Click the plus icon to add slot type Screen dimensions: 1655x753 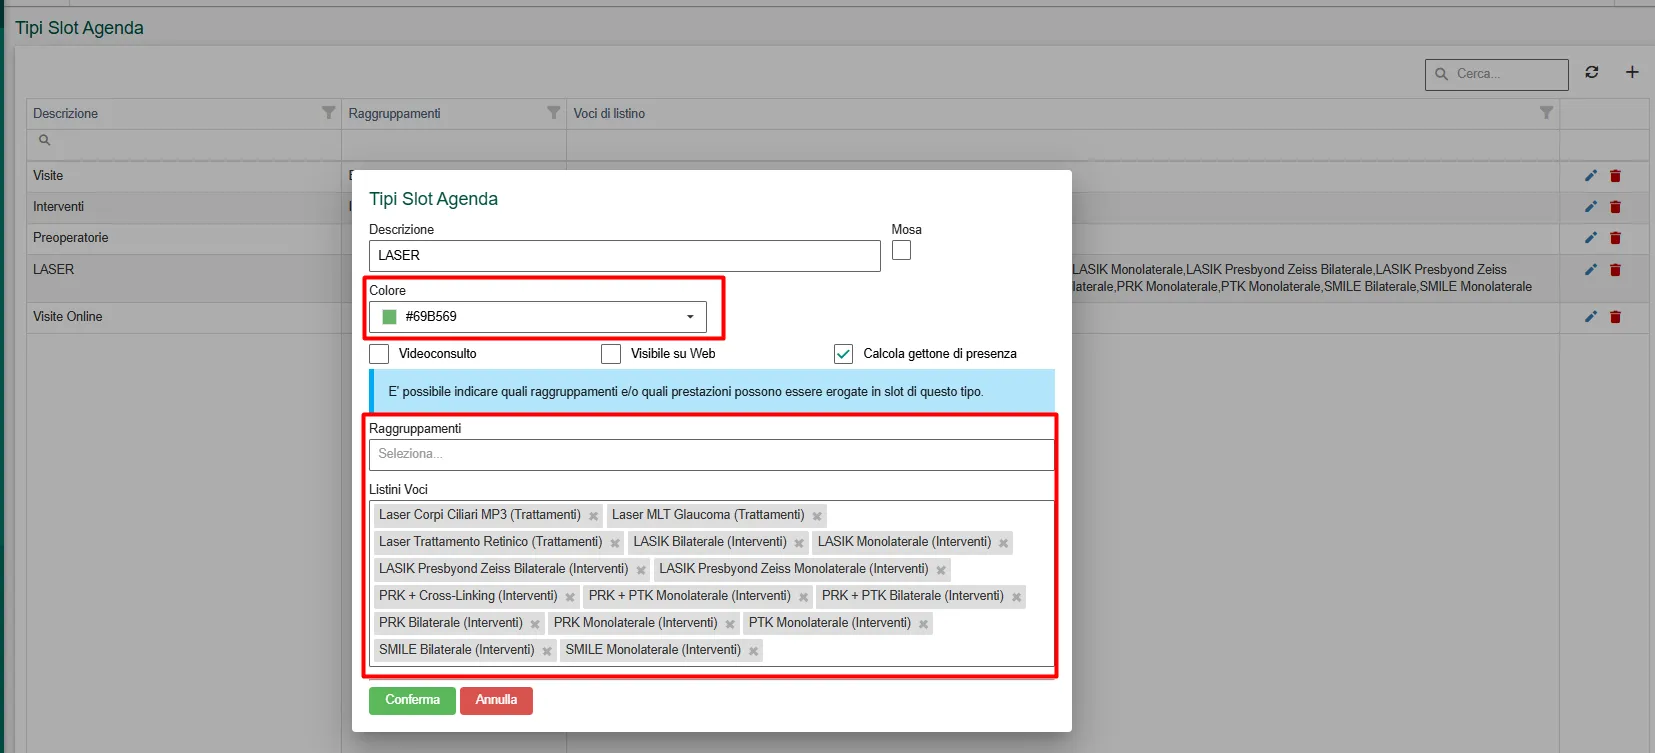[x=1632, y=72]
